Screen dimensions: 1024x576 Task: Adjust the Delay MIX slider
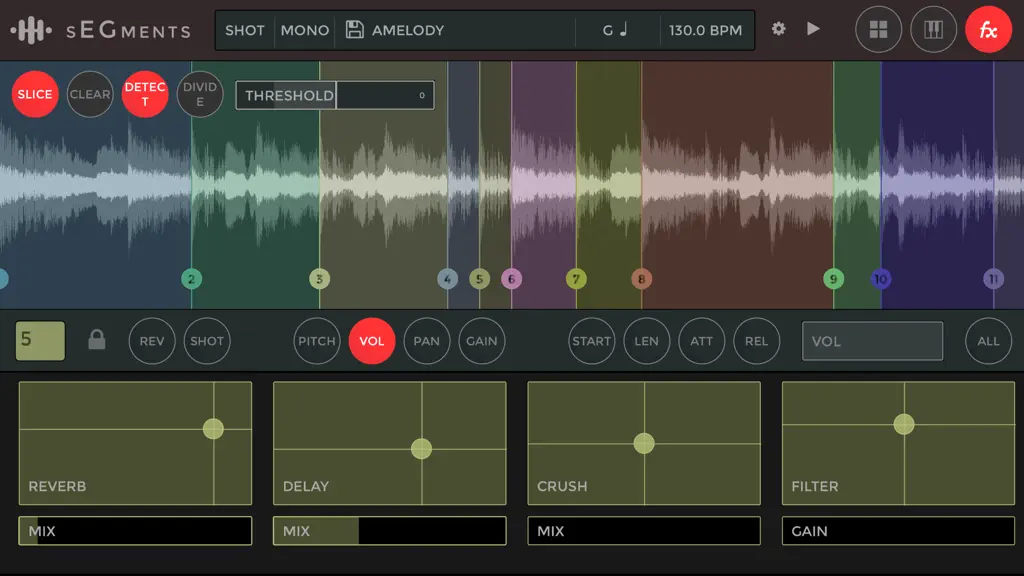[x=389, y=531]
